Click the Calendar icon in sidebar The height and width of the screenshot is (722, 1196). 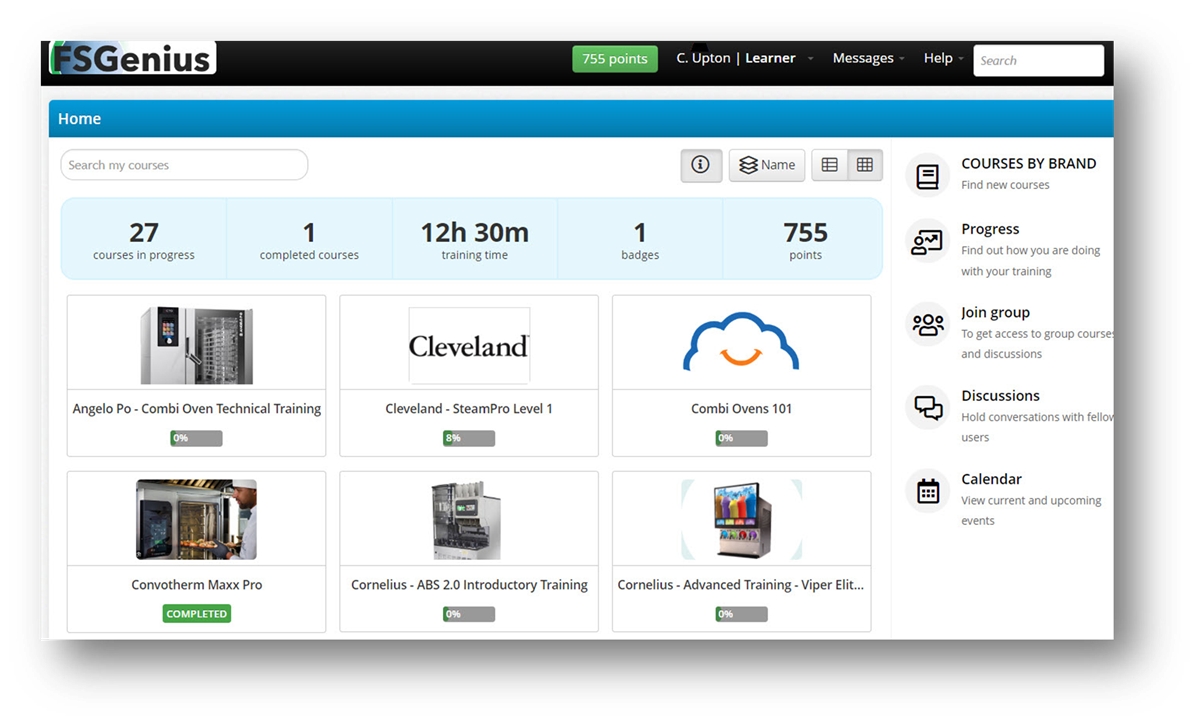point(928,491)
